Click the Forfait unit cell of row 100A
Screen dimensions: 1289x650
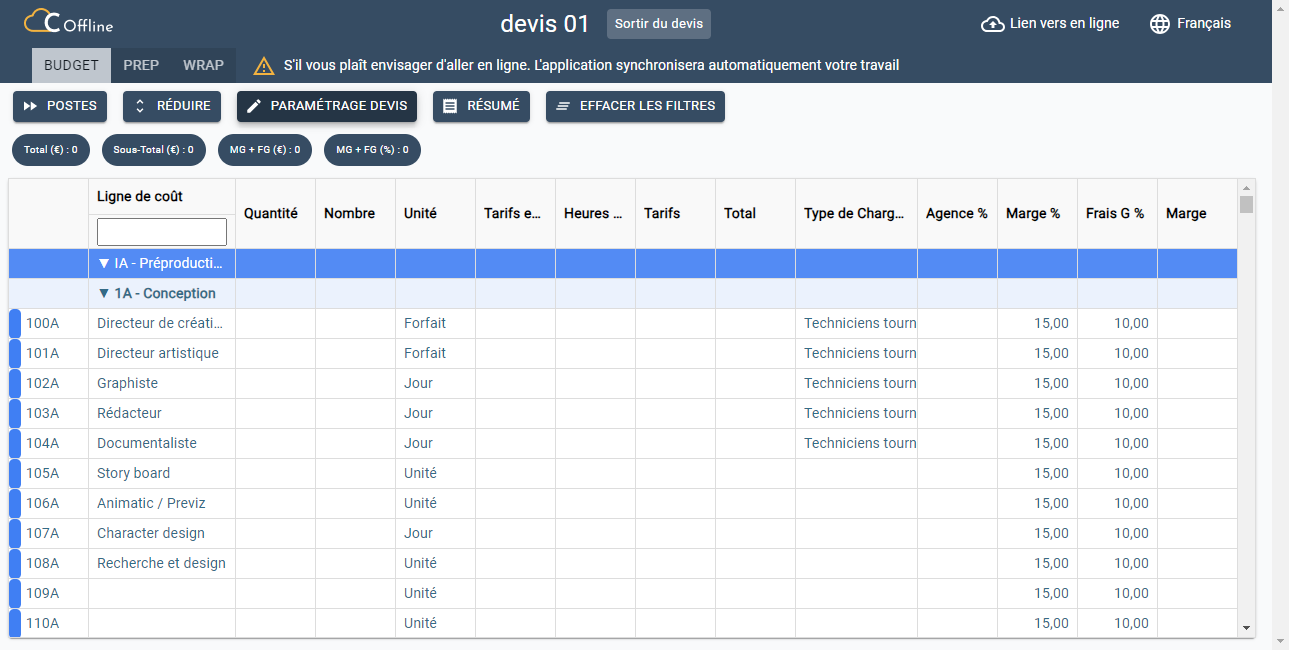pyautogui.click(x=435, y=324)
